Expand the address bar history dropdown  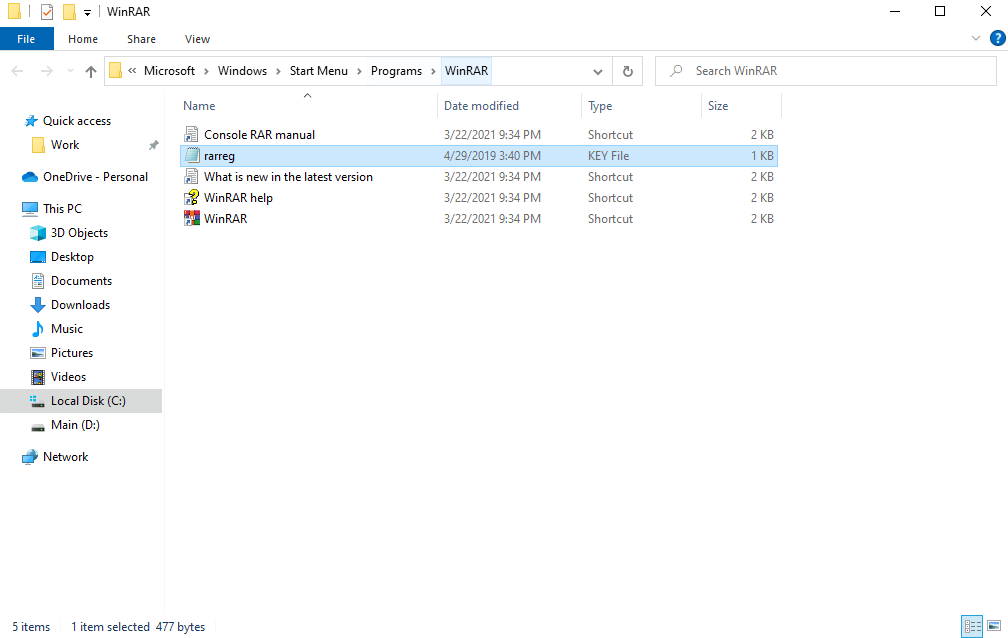coord(598,71)
